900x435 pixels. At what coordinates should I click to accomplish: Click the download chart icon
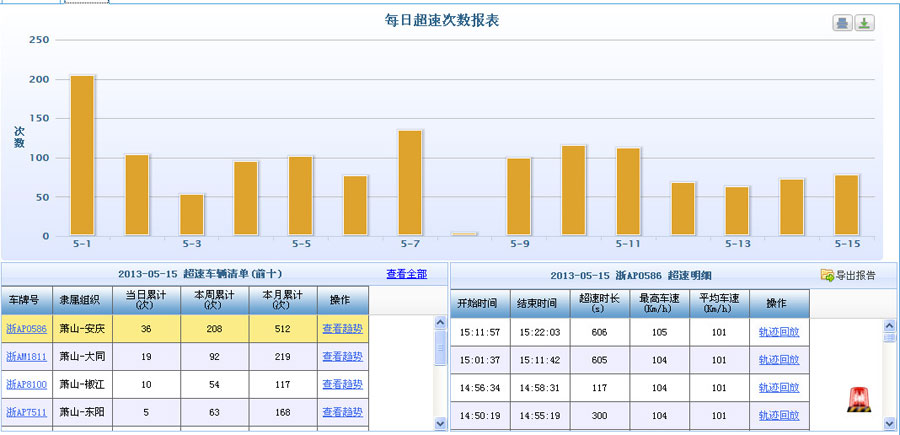[864, 23]
